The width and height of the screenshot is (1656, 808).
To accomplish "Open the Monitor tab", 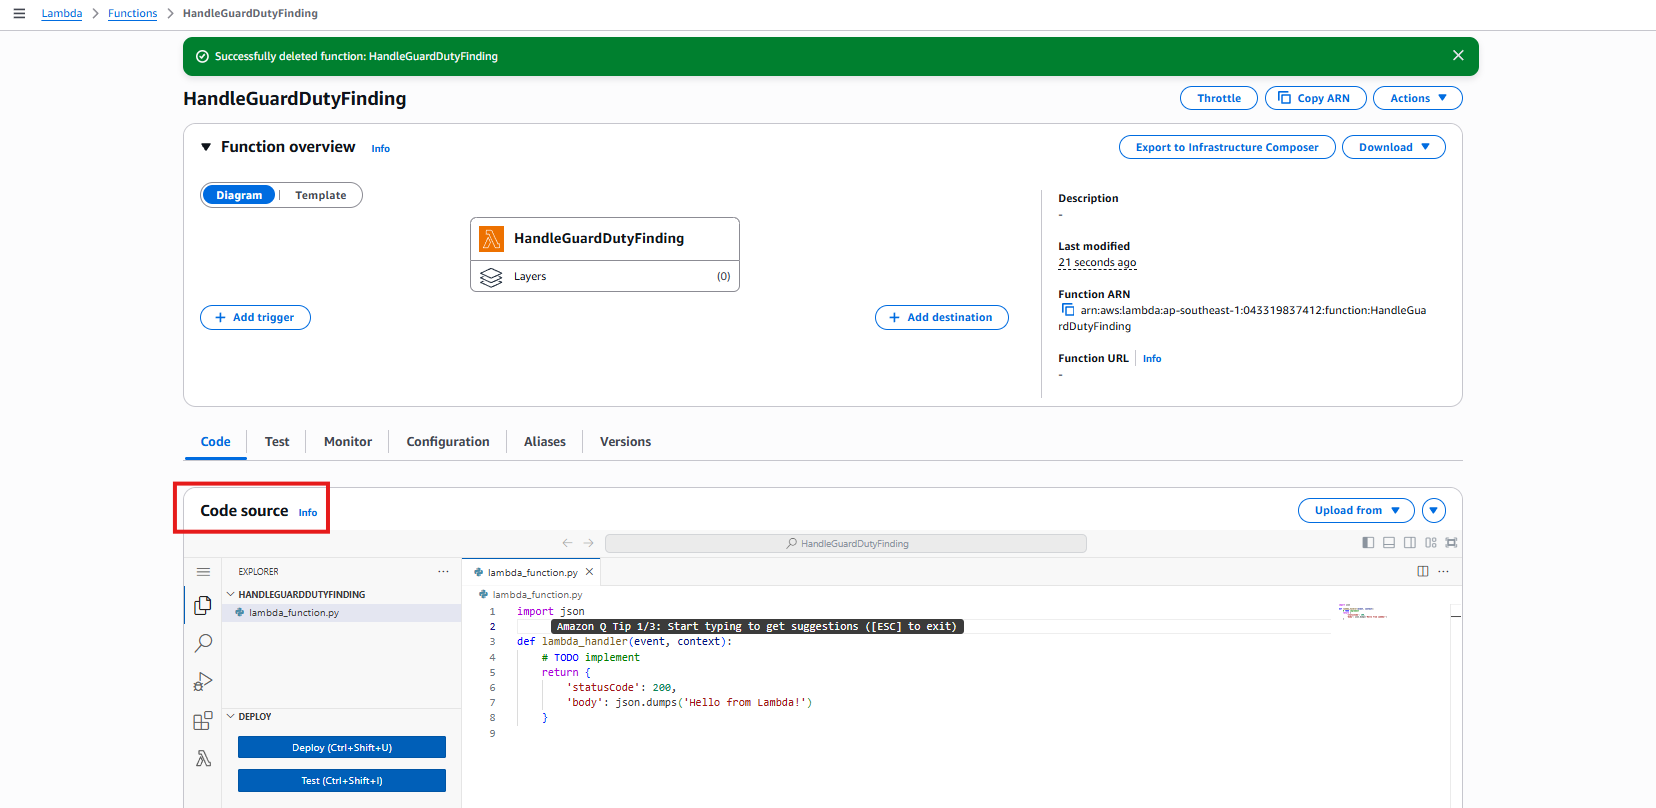I will [348, 442].
